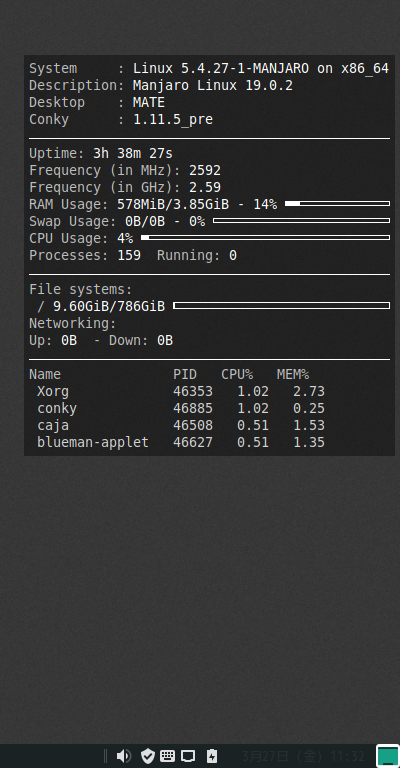Click the teal show-desktop button

click(x=388, y=756)
